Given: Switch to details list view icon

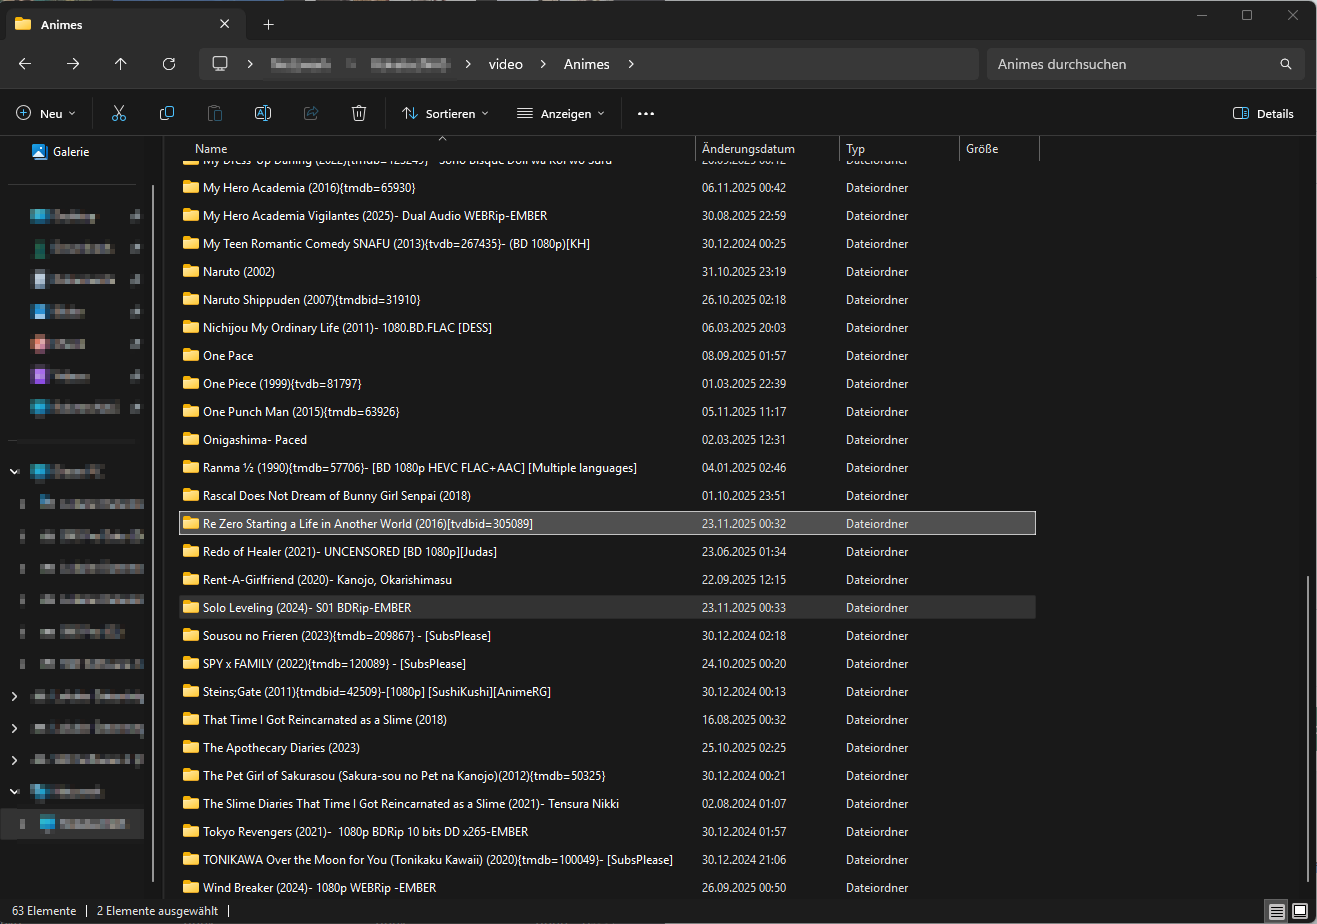Looking at the screenshot, I should 1276,911.
